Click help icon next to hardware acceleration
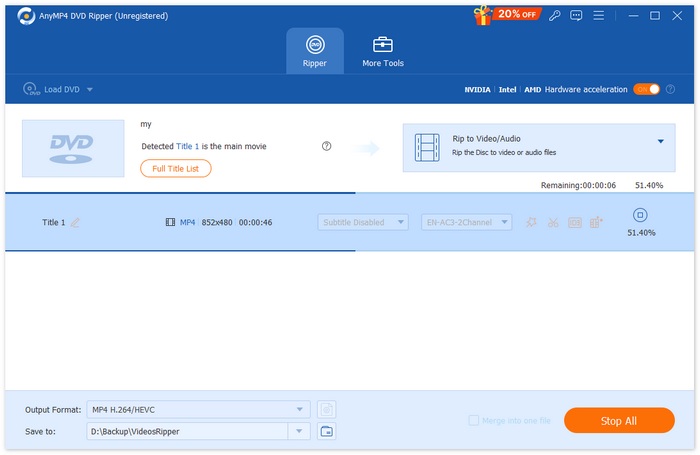 [669, 89]
